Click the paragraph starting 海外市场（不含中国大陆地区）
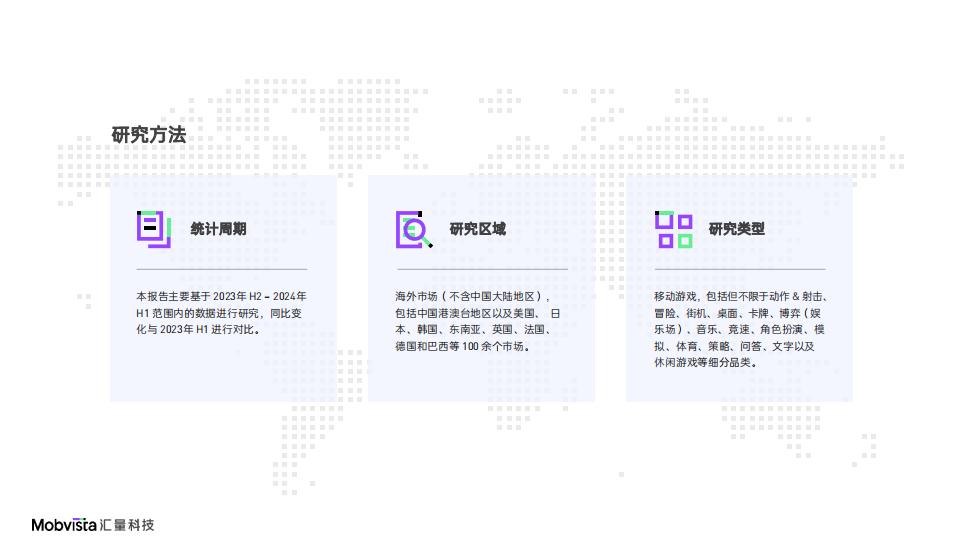Viewport: 968px width, 544px height. [478, 321]
